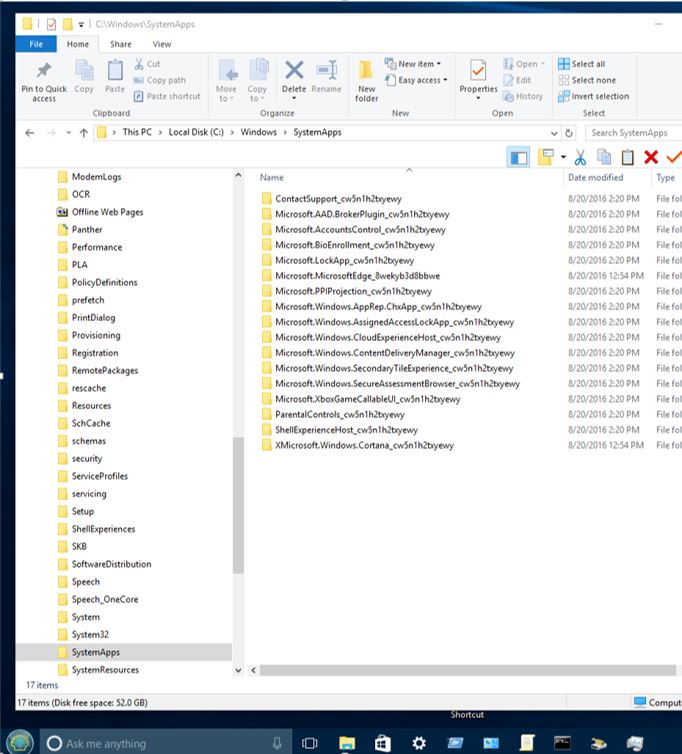Open the File menu
The image size is (682, 754).
click(x=36, y=44)
